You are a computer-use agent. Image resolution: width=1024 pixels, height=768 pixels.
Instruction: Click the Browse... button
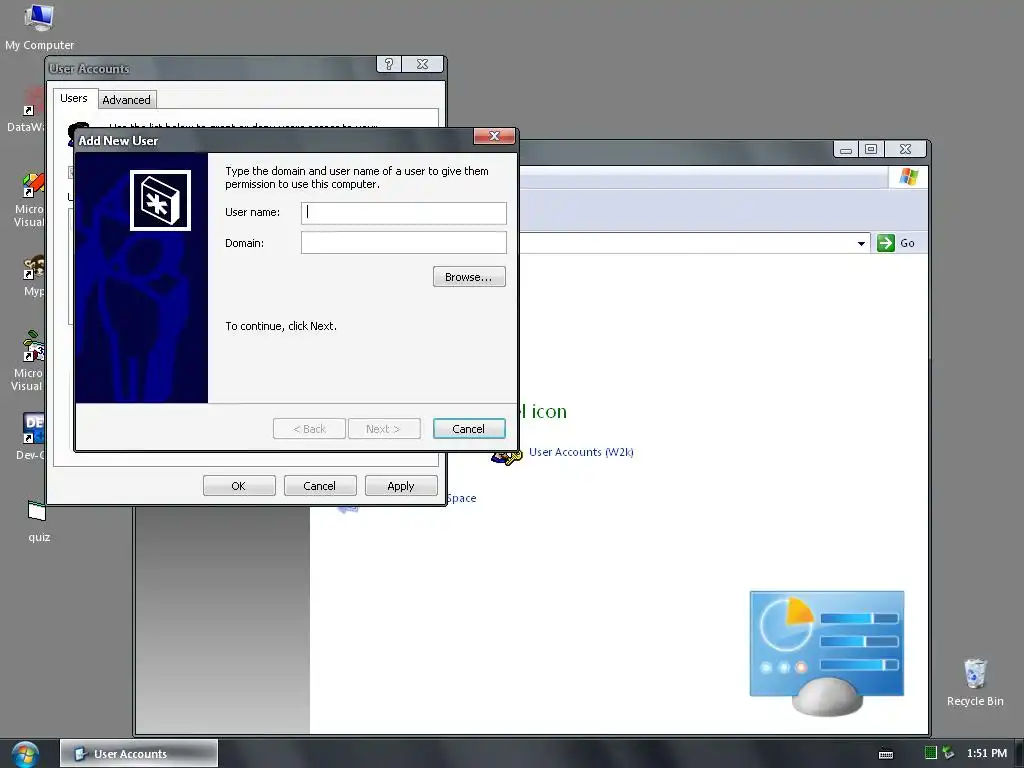coord(469,277)
